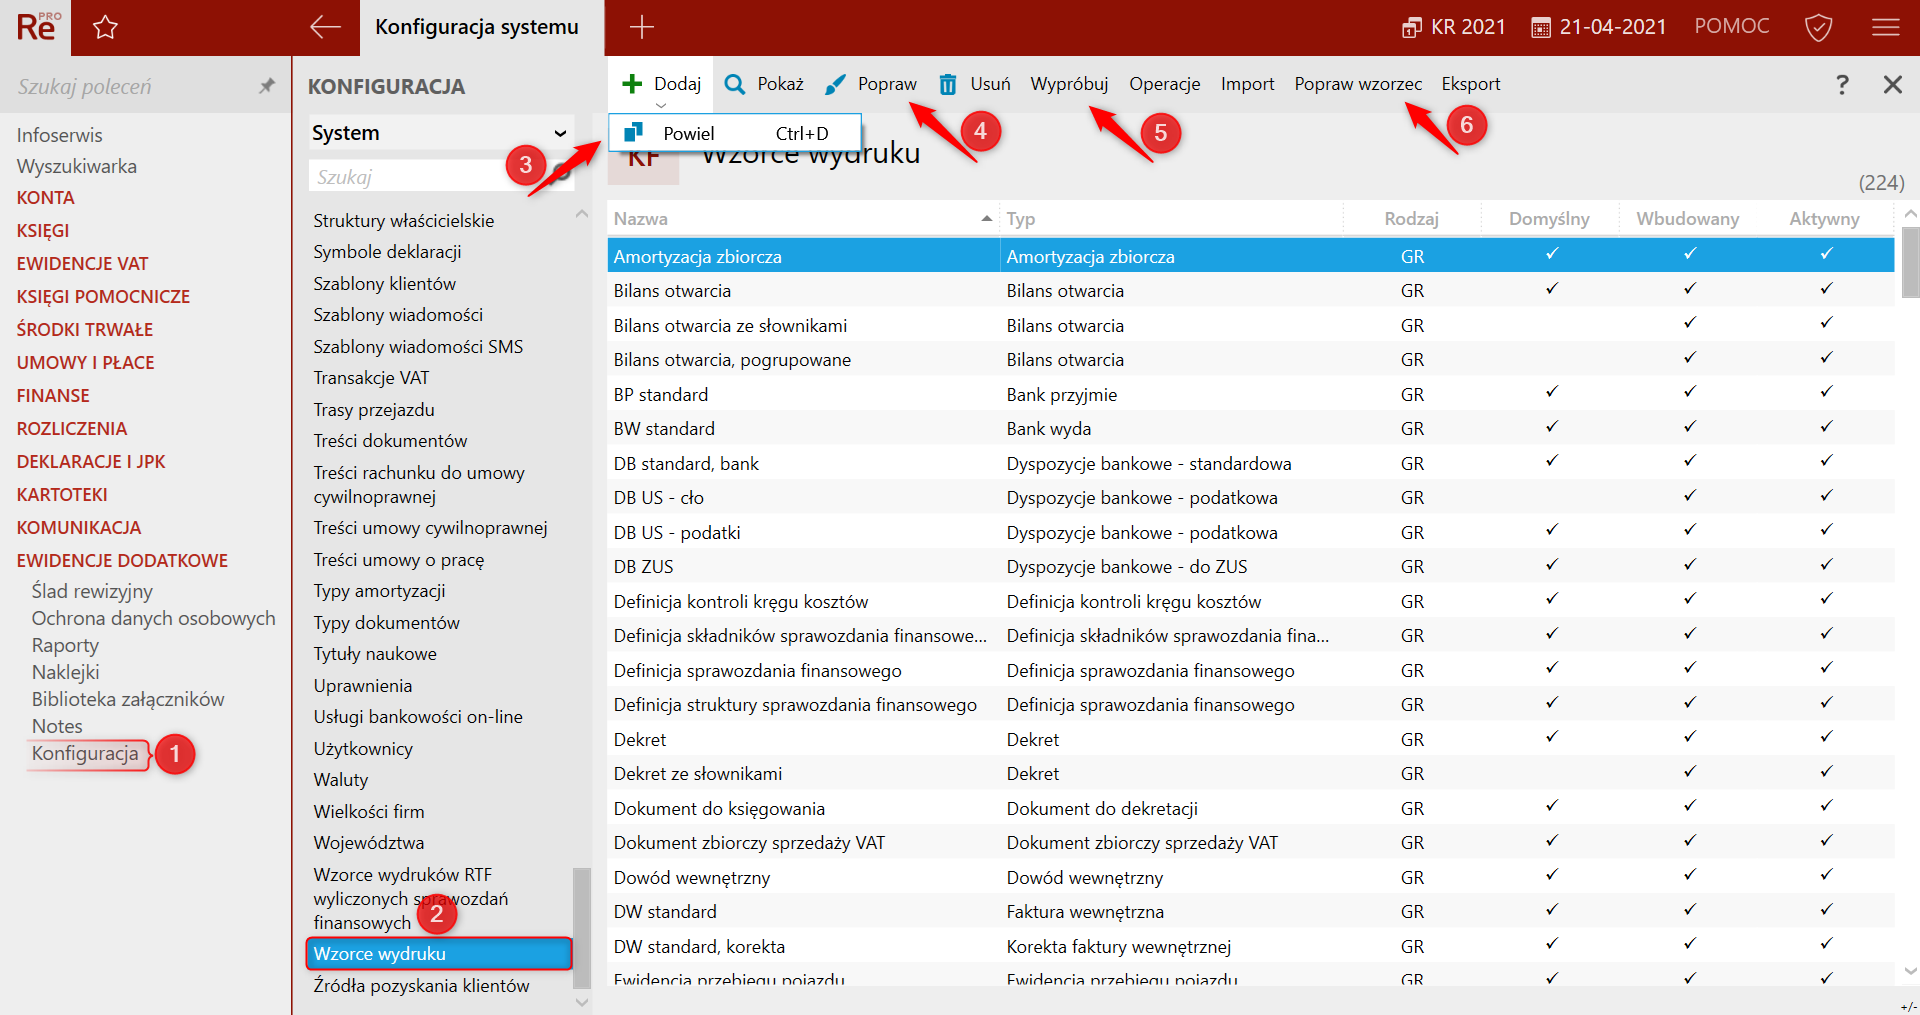Open the KSIĘGI menu section
Image resolution: width=1920 pixels, height=1015 pixels.
pos(43,231)
